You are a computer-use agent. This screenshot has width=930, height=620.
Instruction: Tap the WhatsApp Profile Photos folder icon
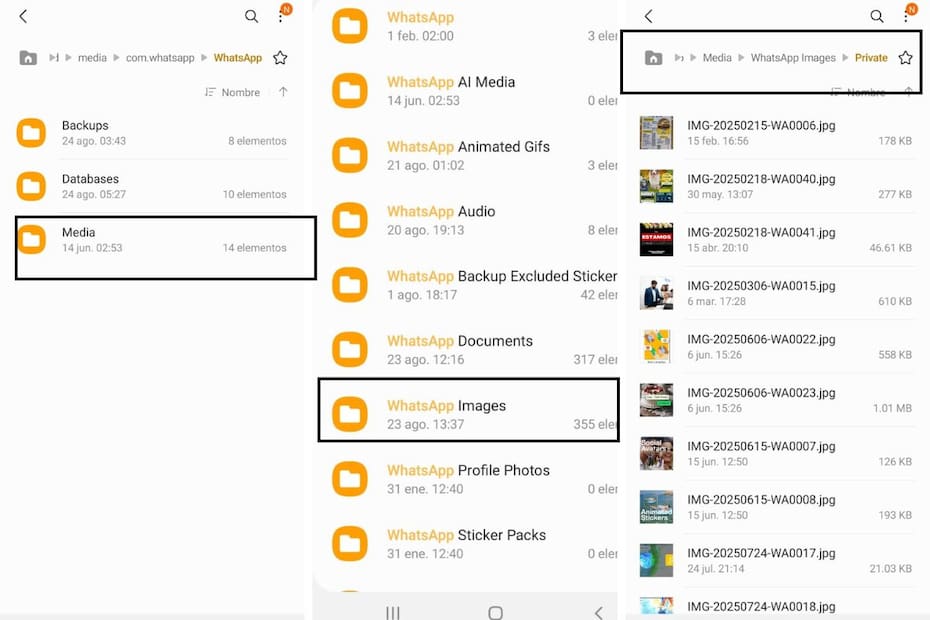click(350, 479)
